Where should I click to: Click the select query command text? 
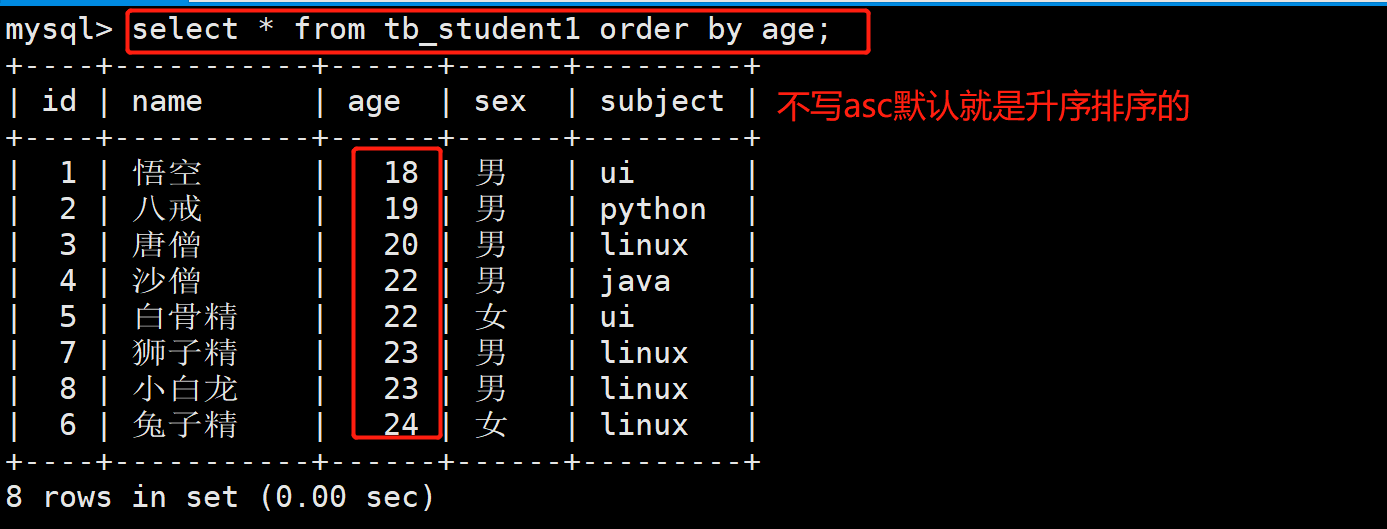tap(481, 30)
